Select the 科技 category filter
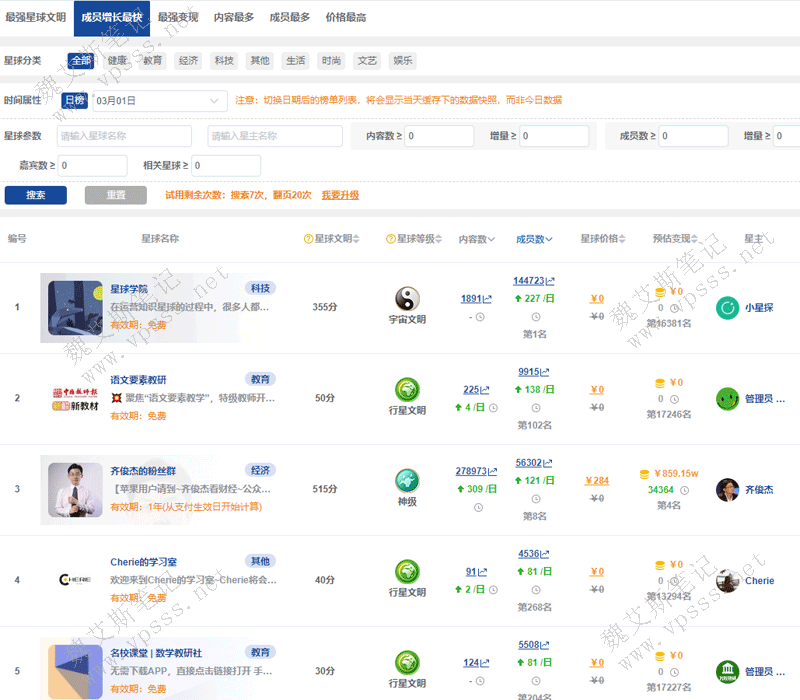Image resolution: width=800 pixels, height=700 pixels. pyautogui.click(x=224, y=61)
